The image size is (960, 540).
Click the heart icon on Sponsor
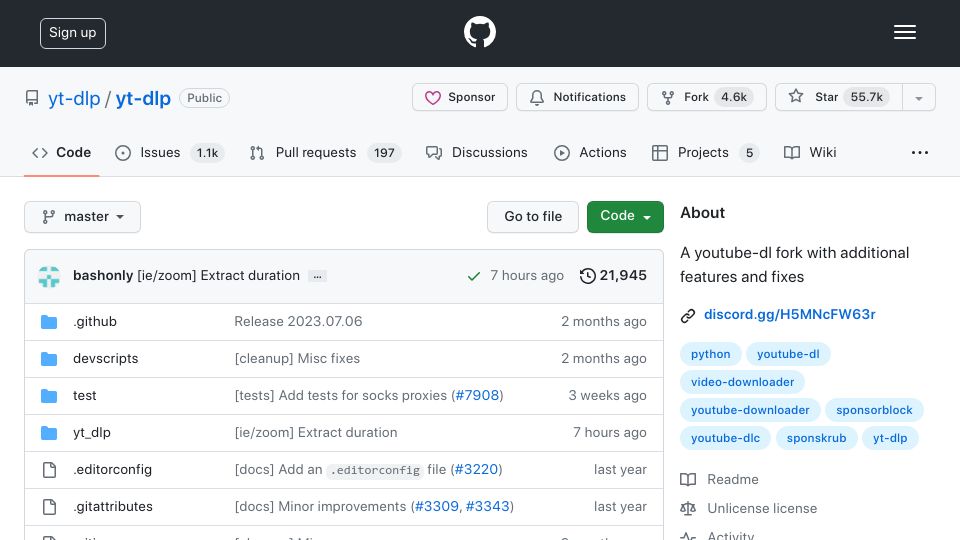pos(433,97)
